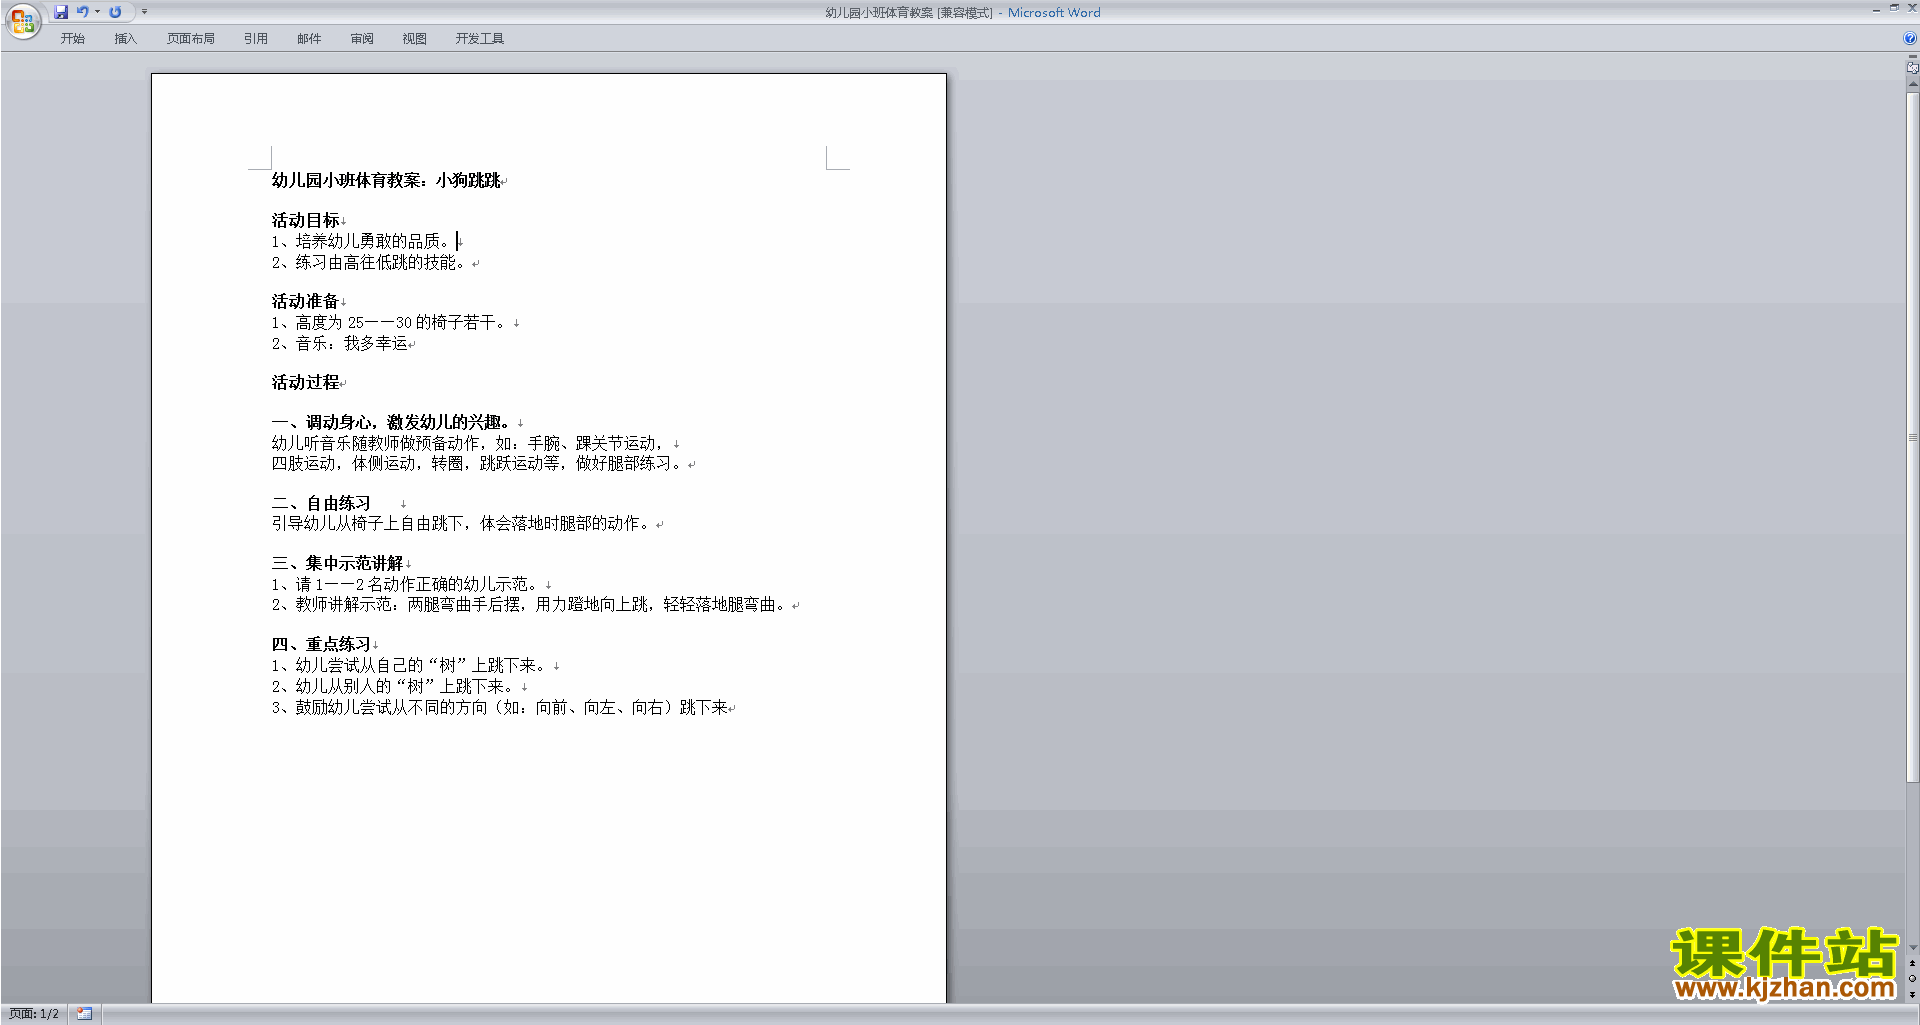Image resolution: width=1920 pixels, height=1025 pixels.
Task: Switch to the 页面布局 tab
Action: tap(191, 38)
